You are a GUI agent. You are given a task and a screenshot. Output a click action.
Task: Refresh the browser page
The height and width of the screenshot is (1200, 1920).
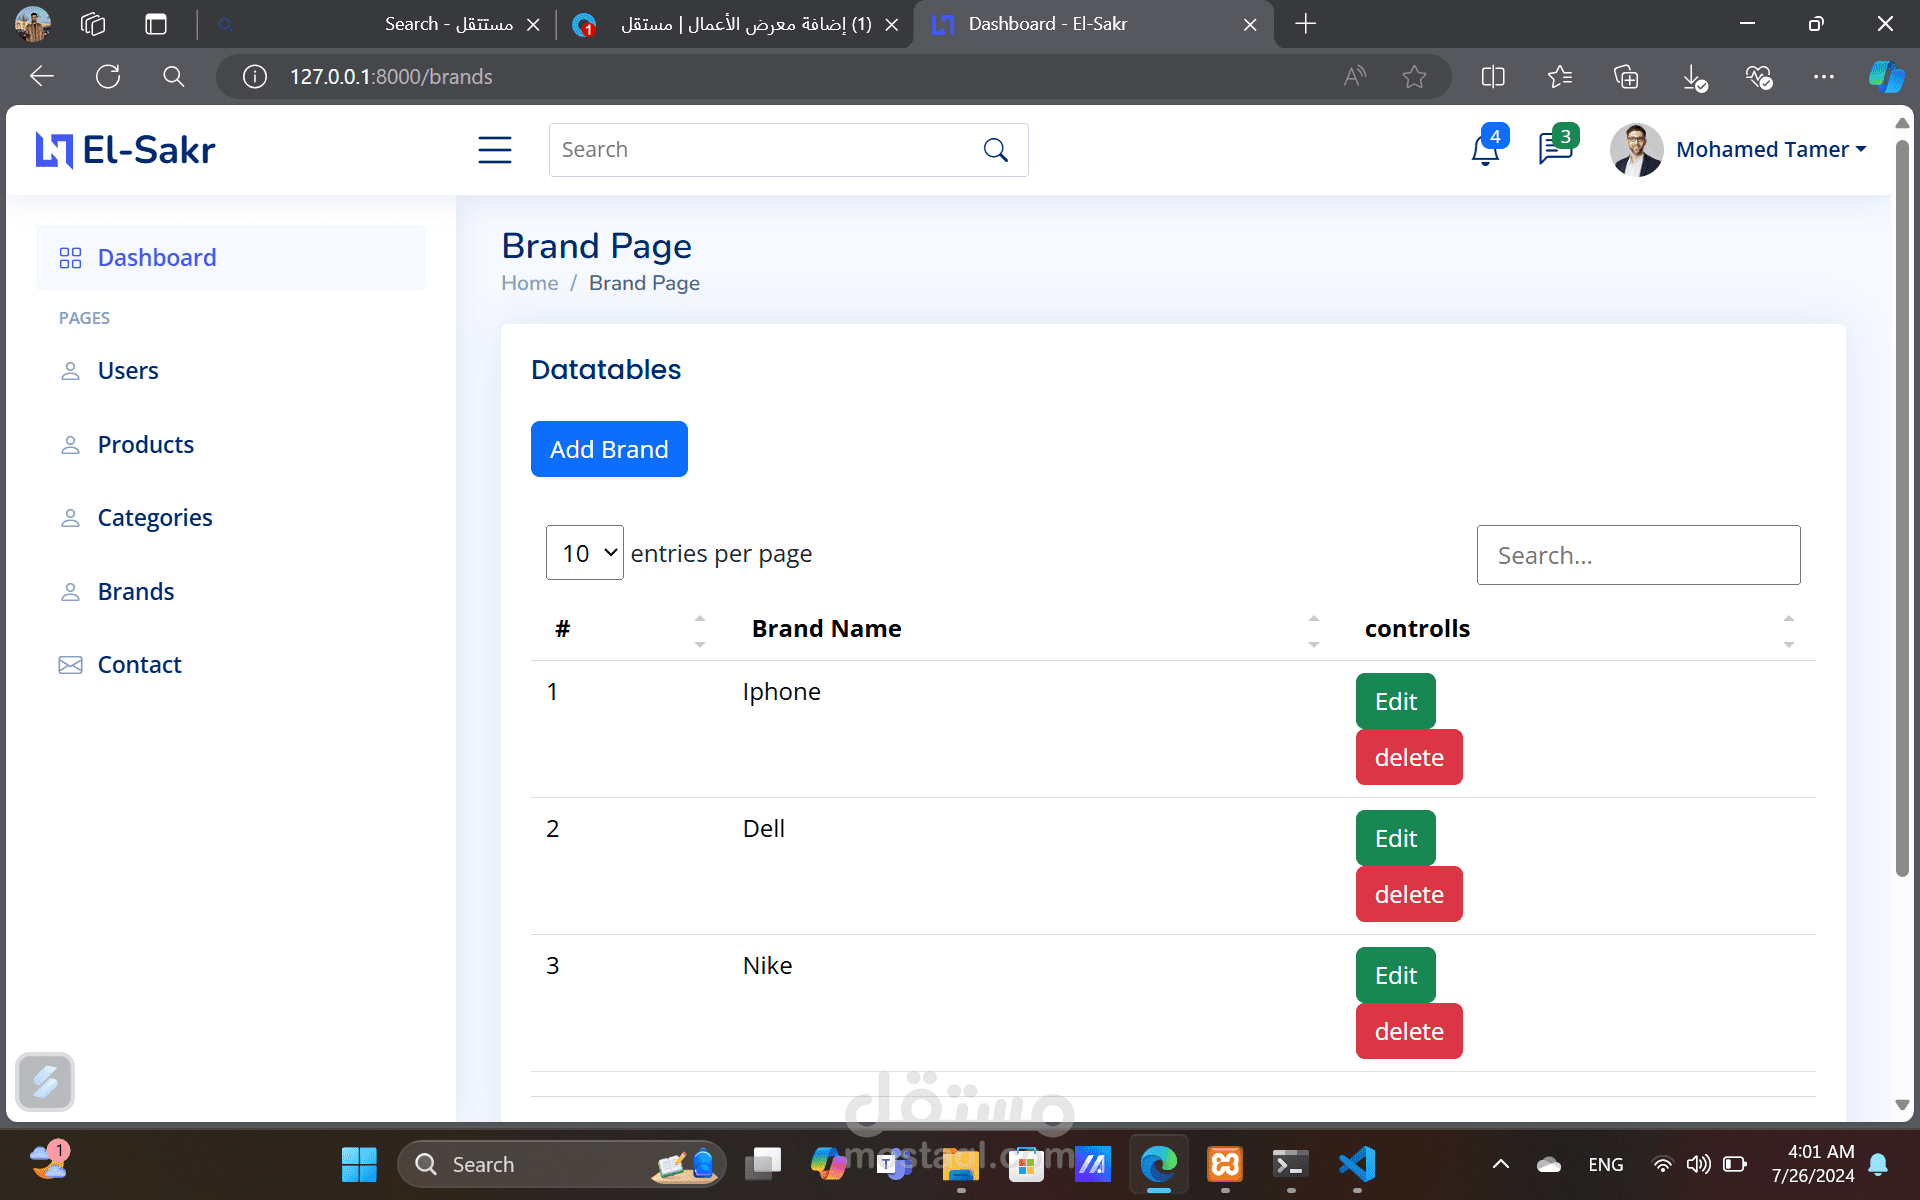108,77
